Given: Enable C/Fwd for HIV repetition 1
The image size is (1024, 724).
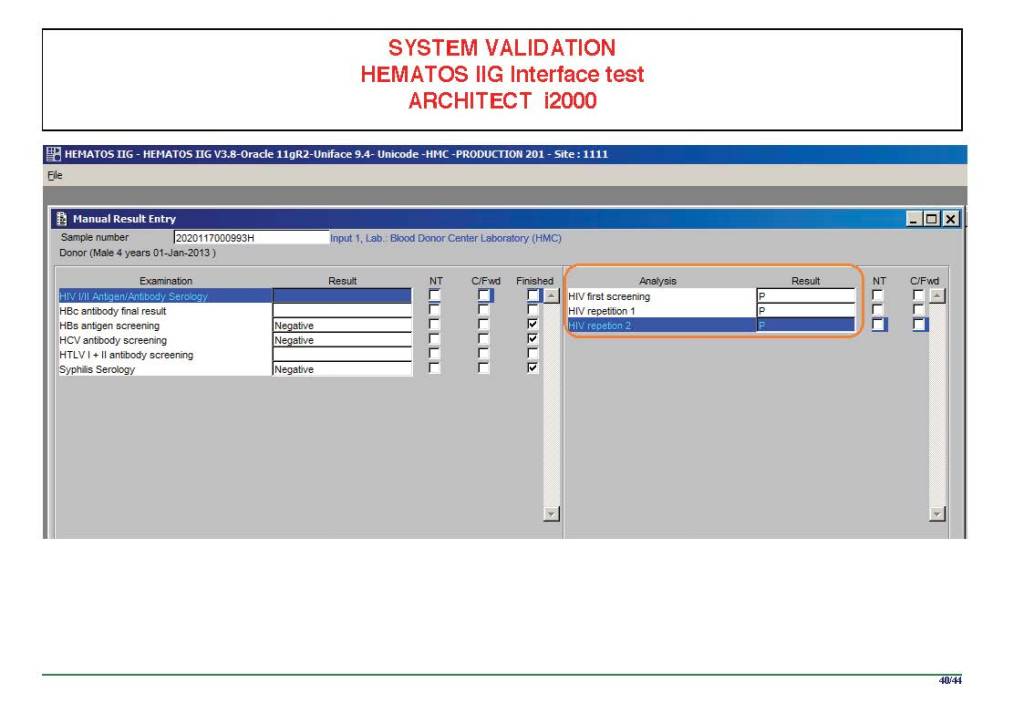Looking at the screenshot, I should [x=919, y=311].
